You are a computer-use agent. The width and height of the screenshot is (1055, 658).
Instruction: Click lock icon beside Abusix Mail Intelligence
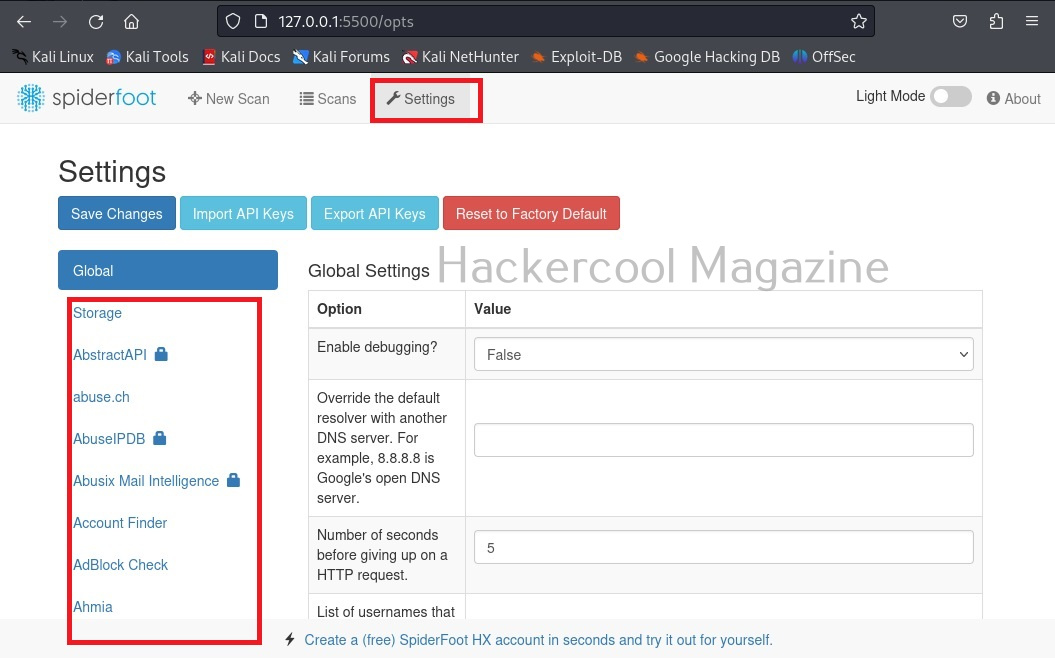[x=233, y=480]
